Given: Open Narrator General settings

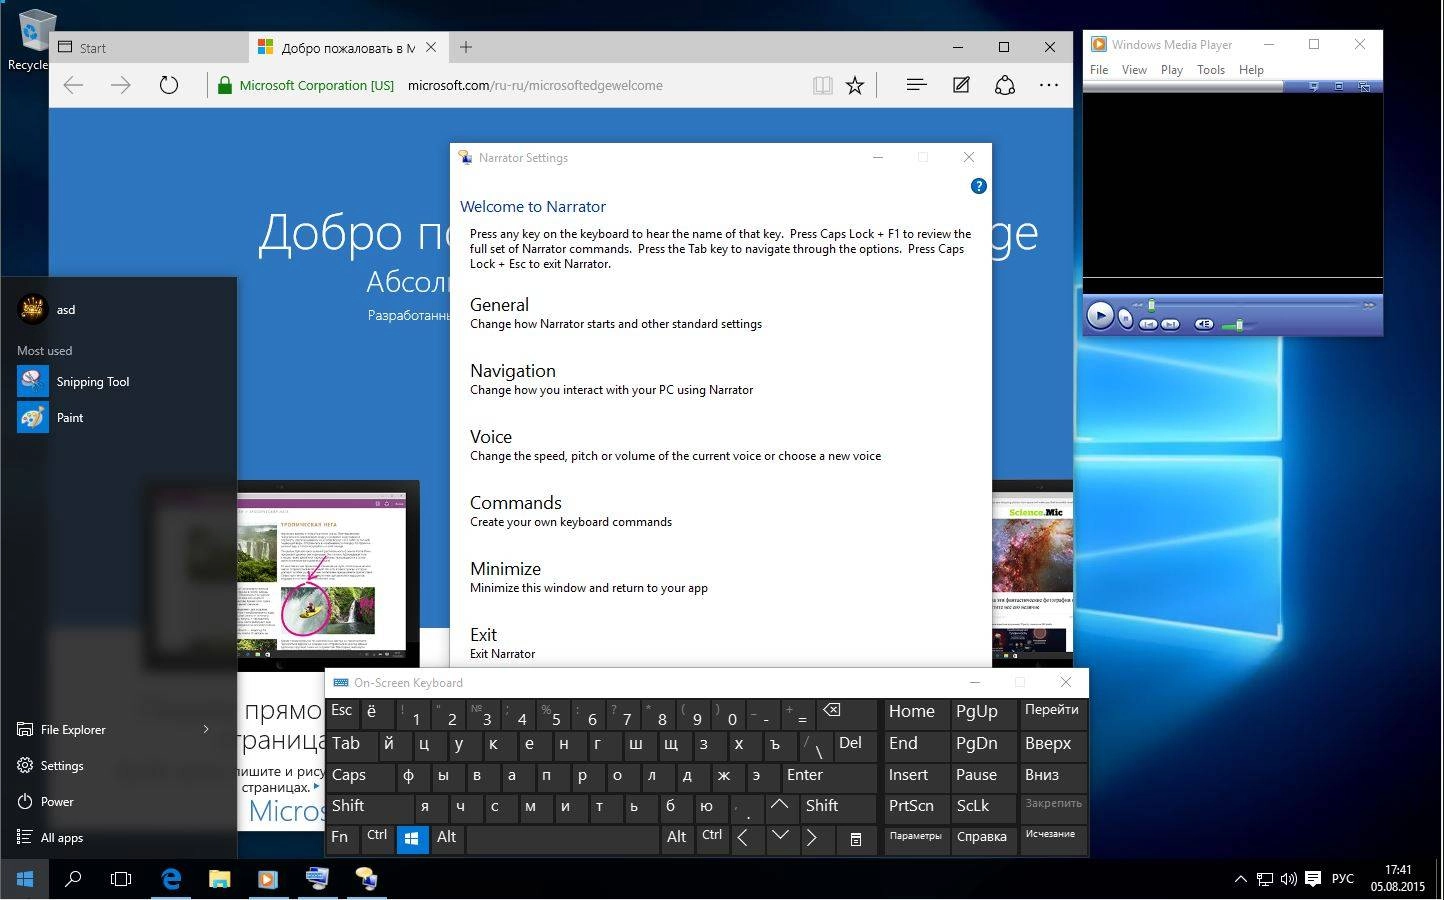Looking at the screenshot, I should point(615,313).
